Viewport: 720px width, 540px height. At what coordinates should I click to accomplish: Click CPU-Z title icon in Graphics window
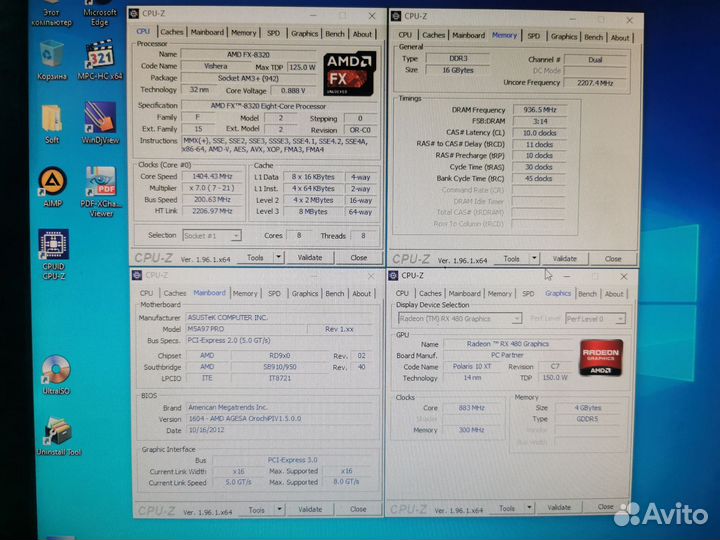click(x=393, y=276)
